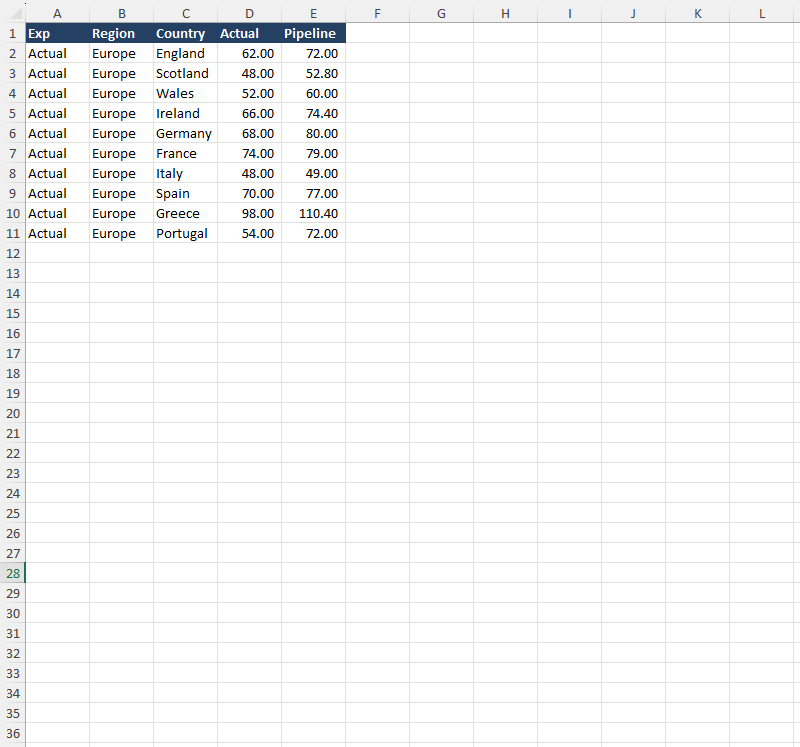The height and width of the screenshot is (747, 800).
Task: Click the 70.00 Actual value for Spain
Action: coord(249,193)
